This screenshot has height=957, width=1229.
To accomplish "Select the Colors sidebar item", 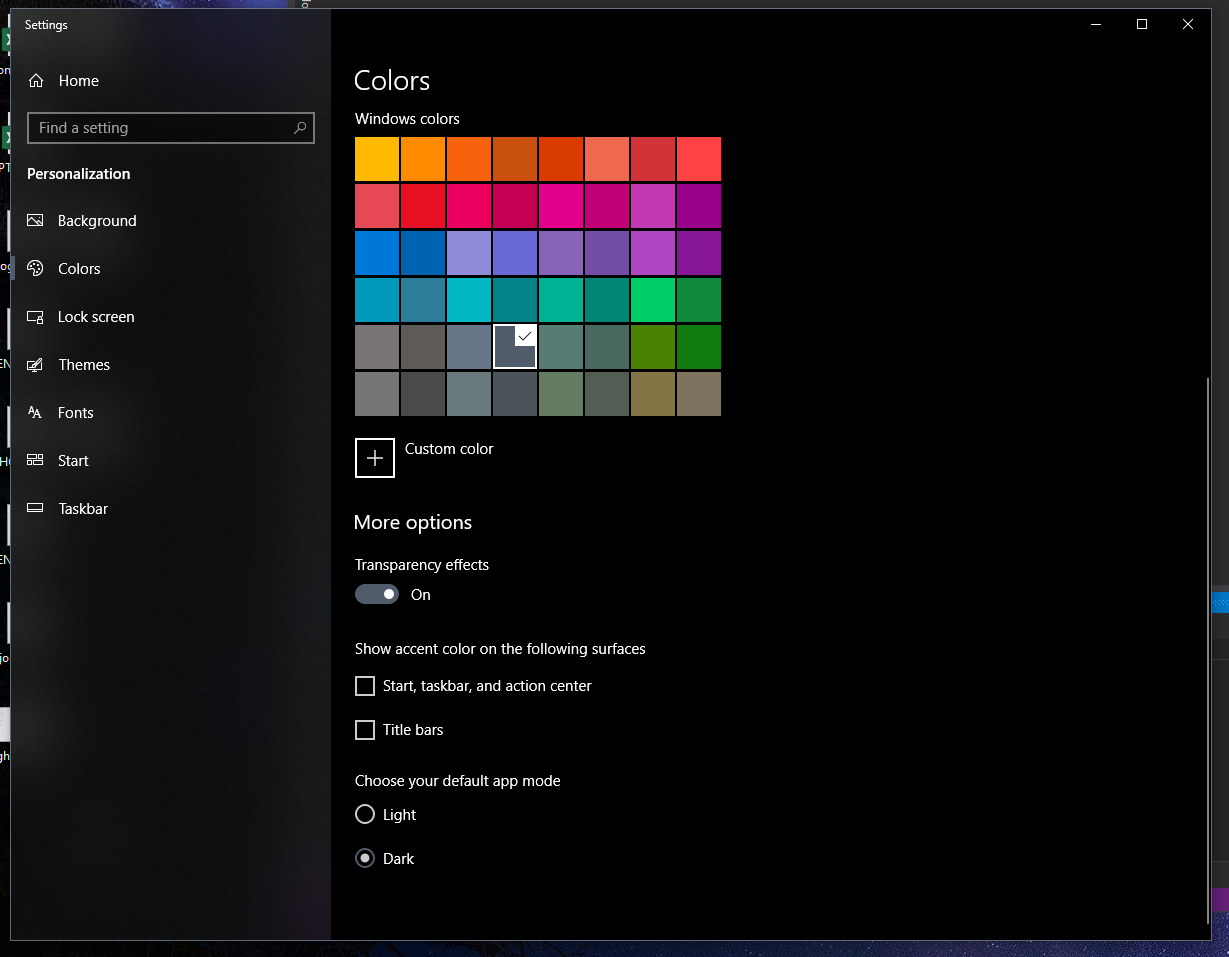I will [81, 268].
